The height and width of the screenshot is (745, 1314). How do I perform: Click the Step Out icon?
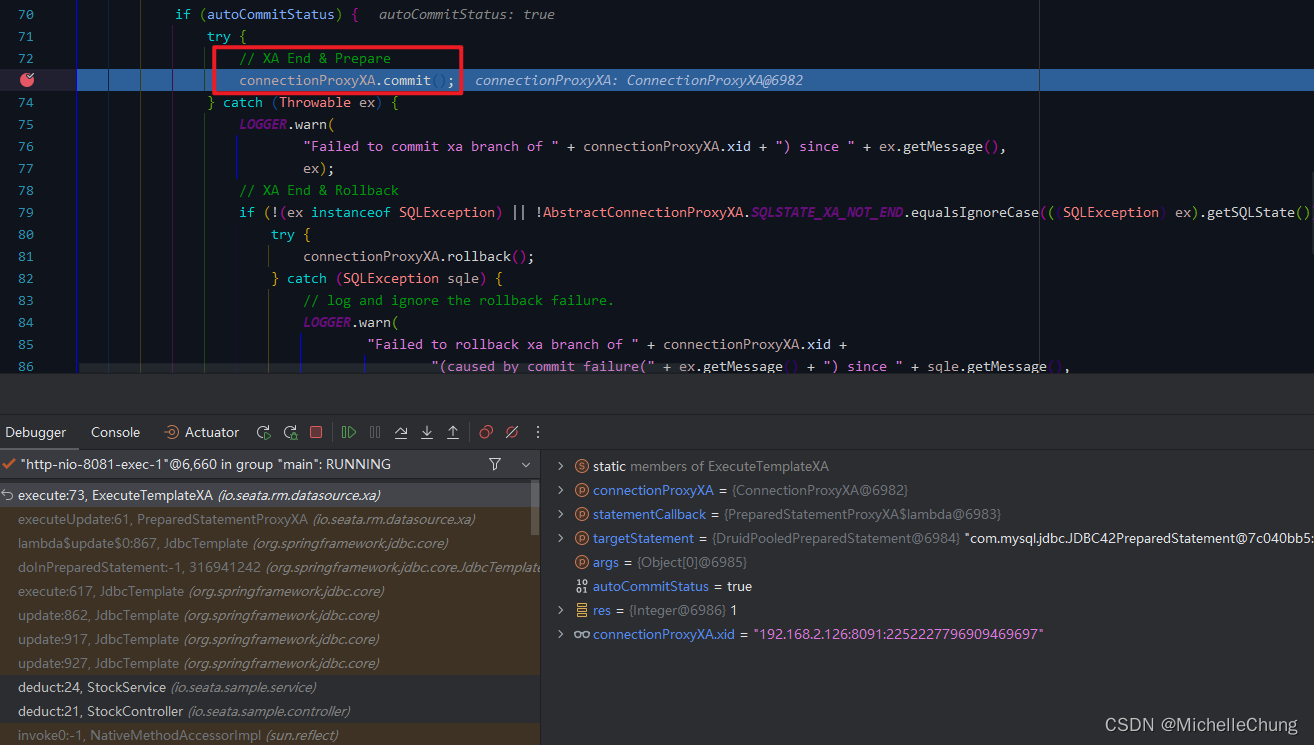coord(453,432)
